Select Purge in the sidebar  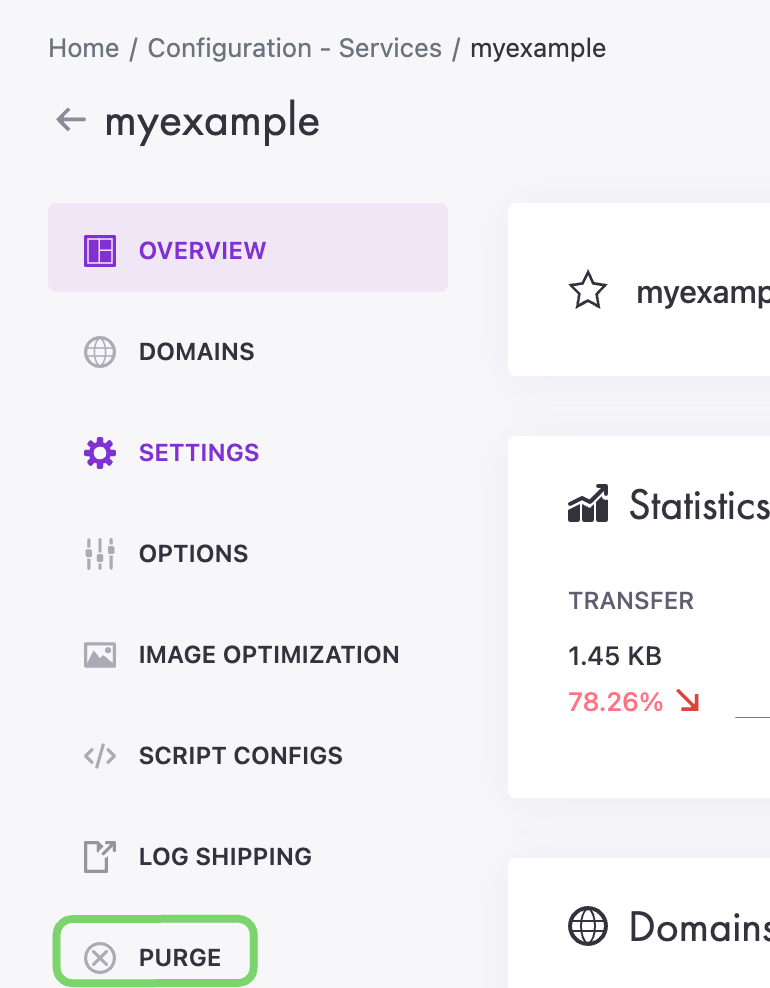coord(180,958)
